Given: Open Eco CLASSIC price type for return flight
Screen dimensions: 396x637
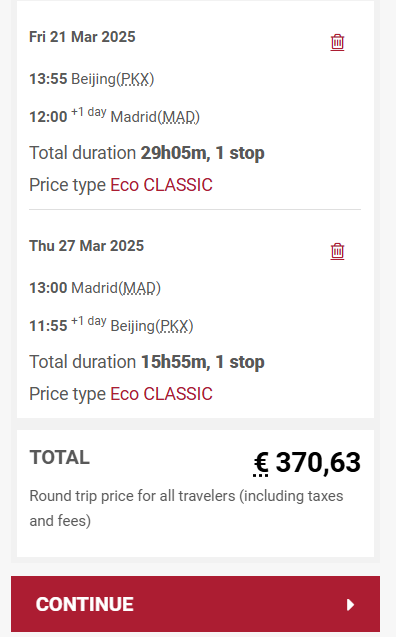Looking at the screenshot, I should (x=161, y=394).
